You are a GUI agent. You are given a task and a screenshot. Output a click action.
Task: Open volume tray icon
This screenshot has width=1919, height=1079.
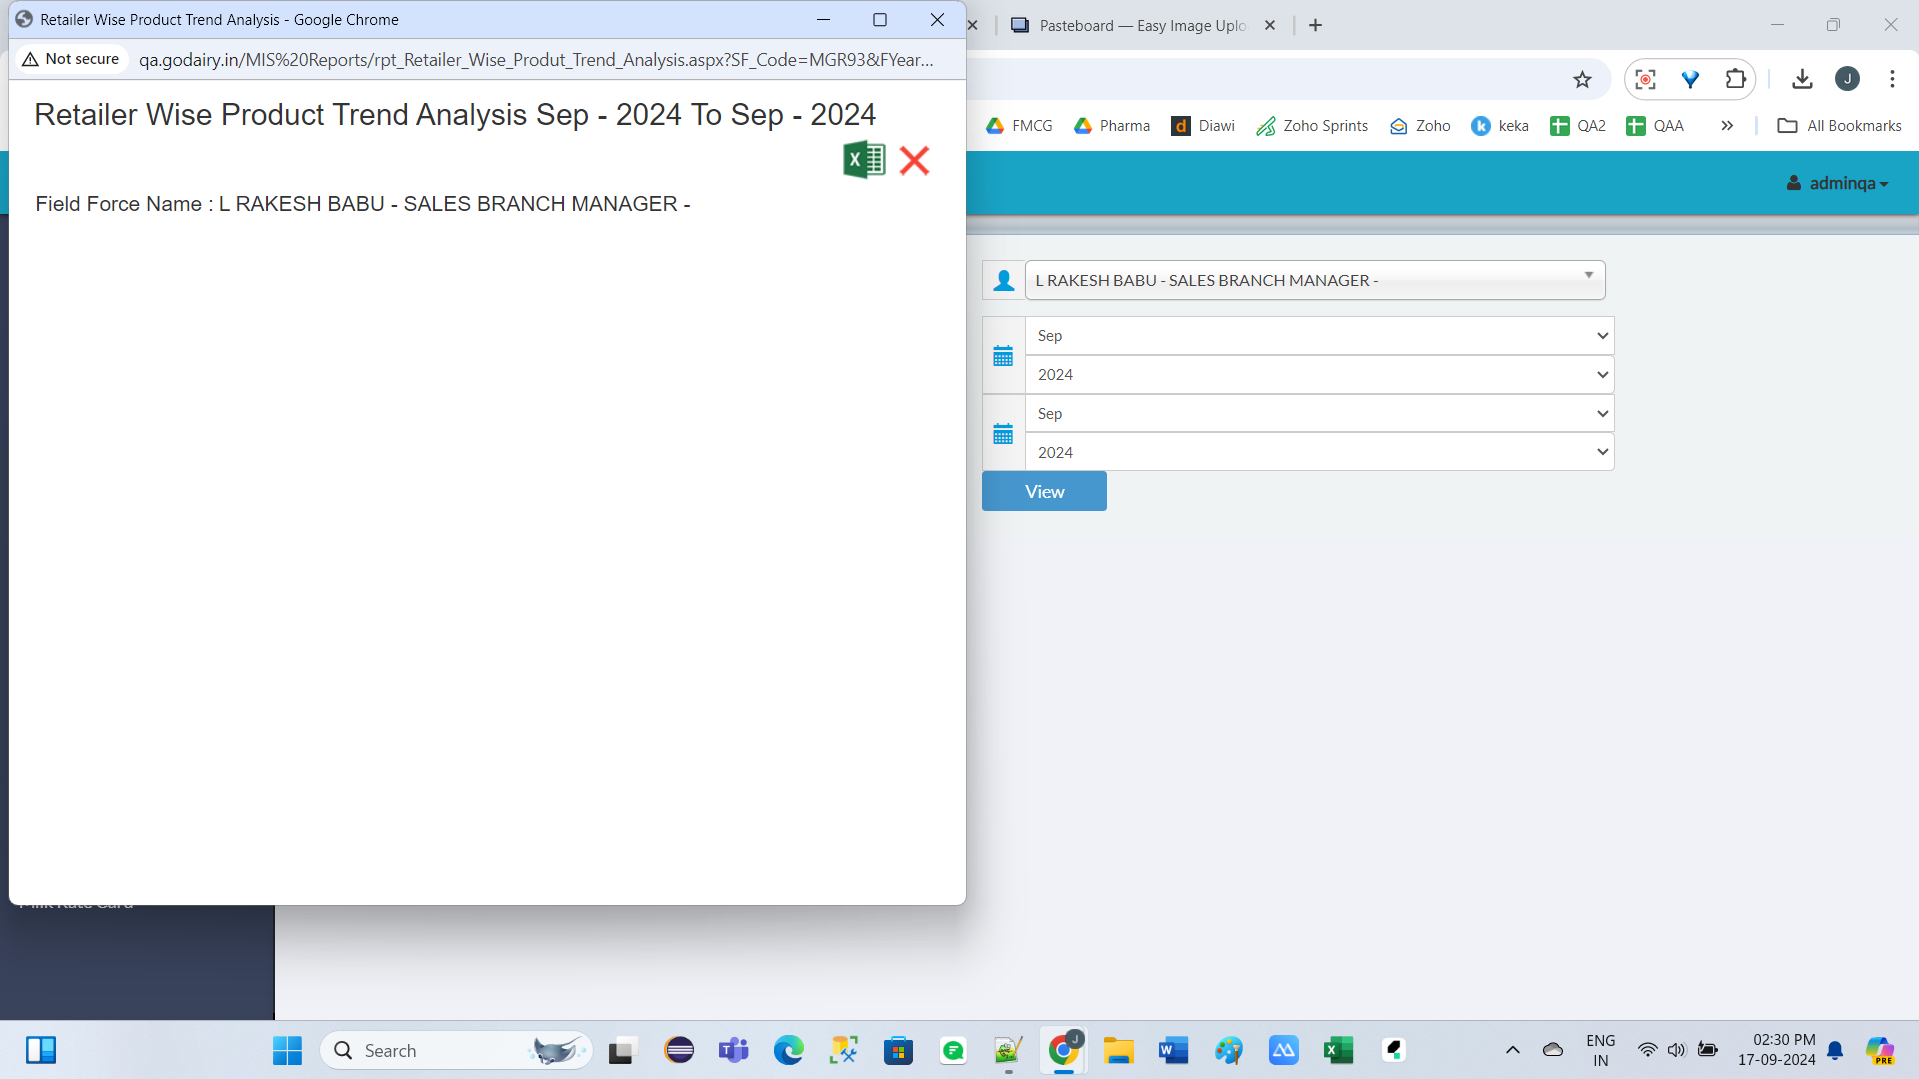1677,1051
